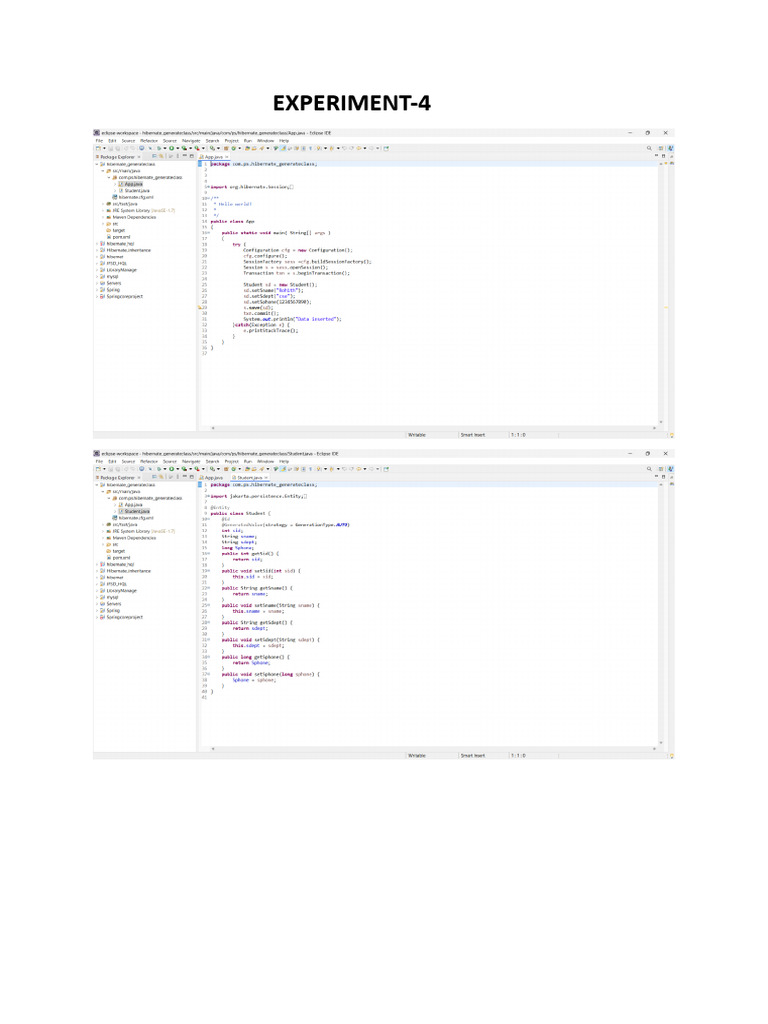Switch to App.java tab in bottom window
The image size is (768, 1024).
(212, 477)
